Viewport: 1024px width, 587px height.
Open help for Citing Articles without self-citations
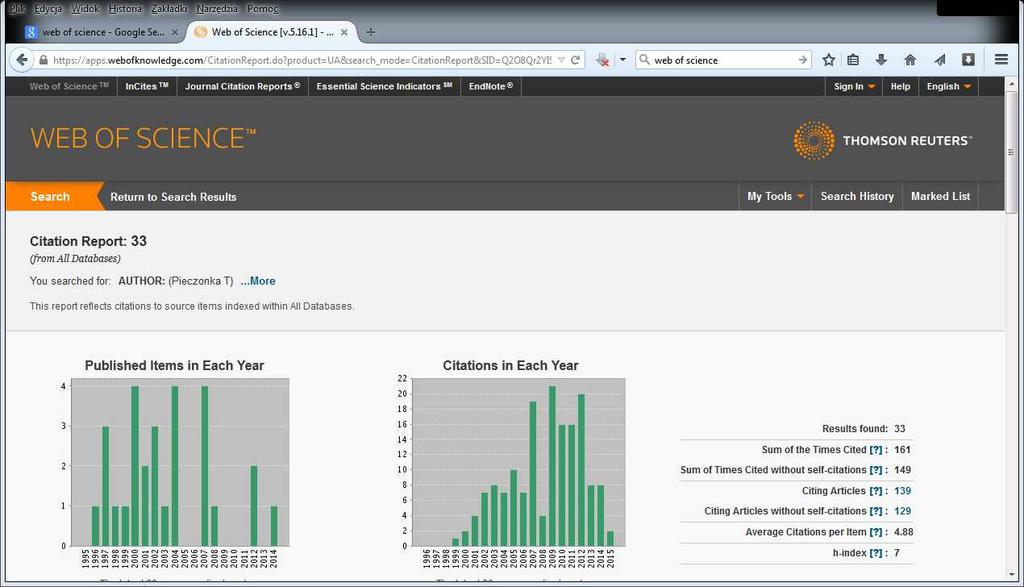tap(876, 511)
